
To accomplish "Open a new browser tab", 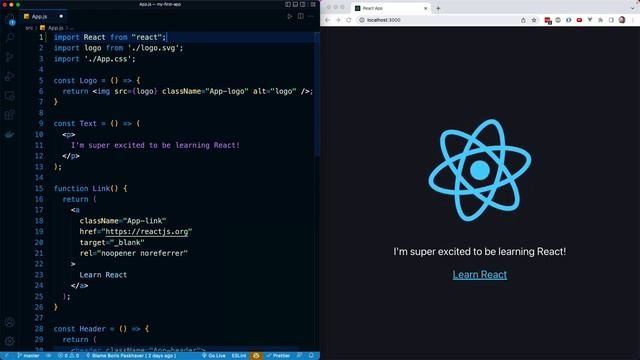I will [438, 8].
